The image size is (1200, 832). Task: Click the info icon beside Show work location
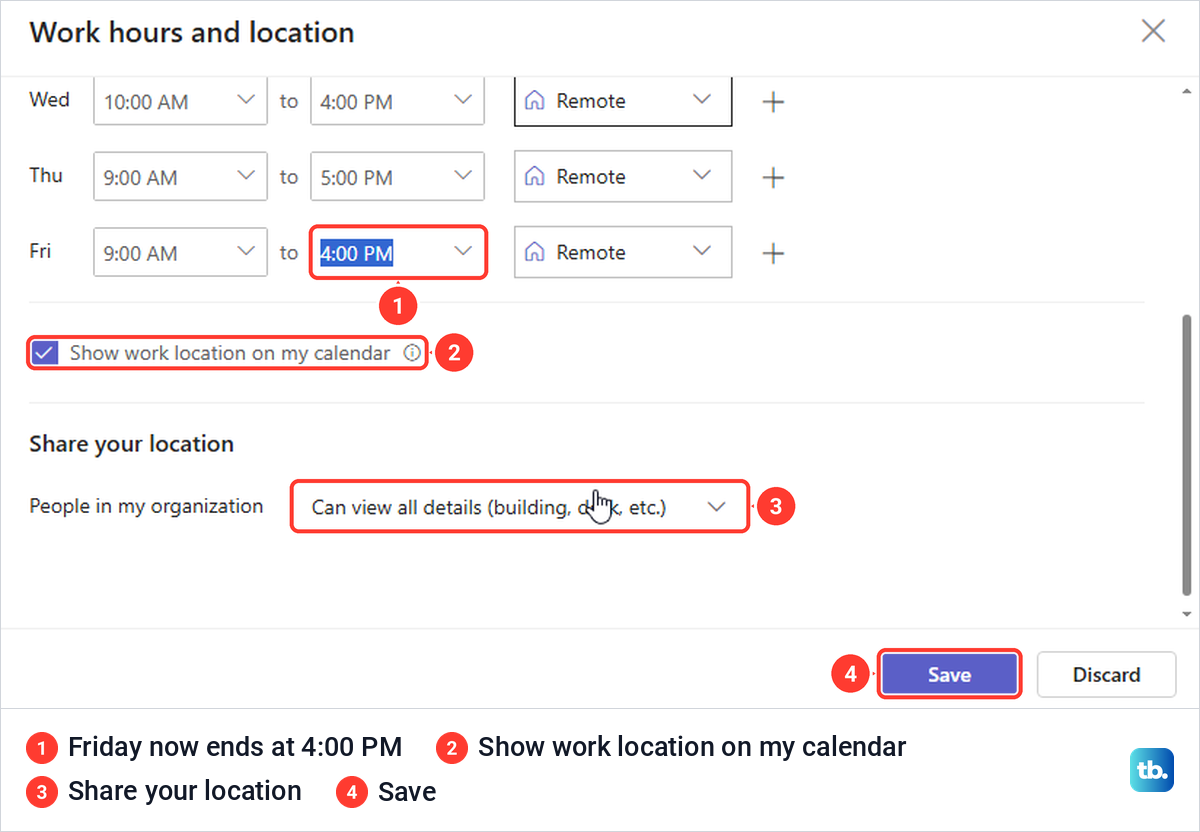412,353
